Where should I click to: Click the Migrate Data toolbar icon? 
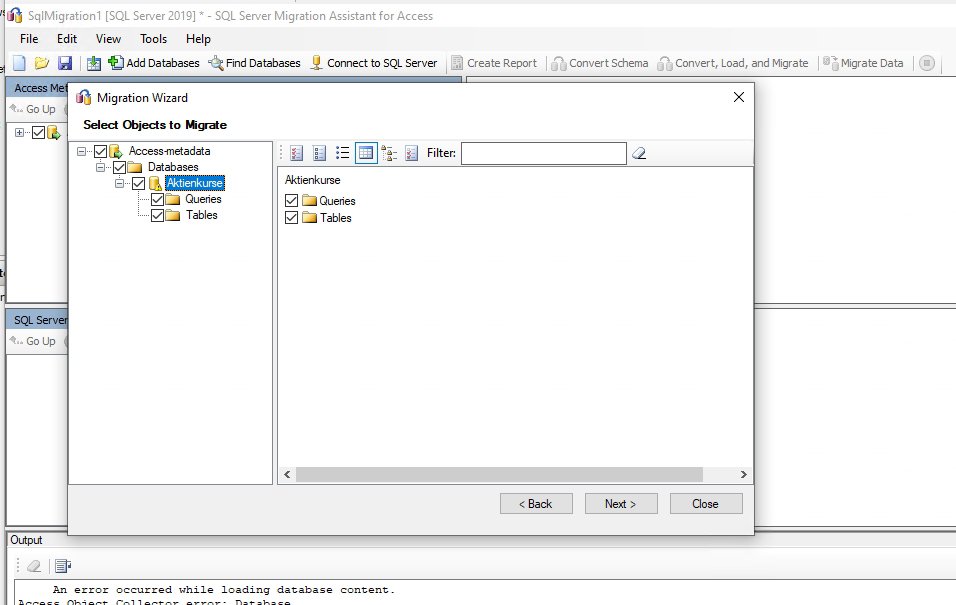[x=831, y=62]
